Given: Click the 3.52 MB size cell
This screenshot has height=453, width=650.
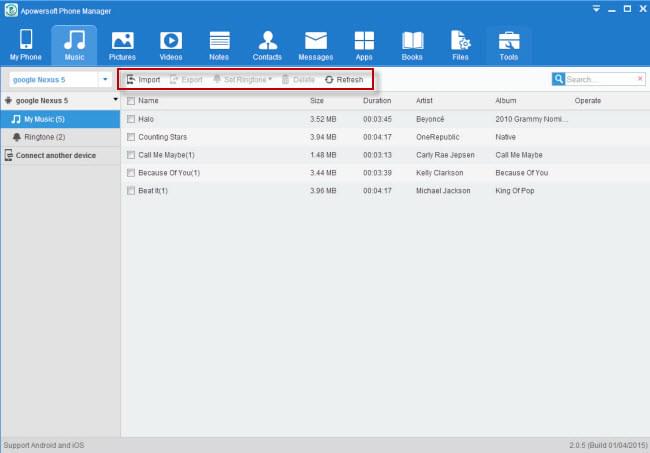Looking at the screenshot, I should coord(323,119).
